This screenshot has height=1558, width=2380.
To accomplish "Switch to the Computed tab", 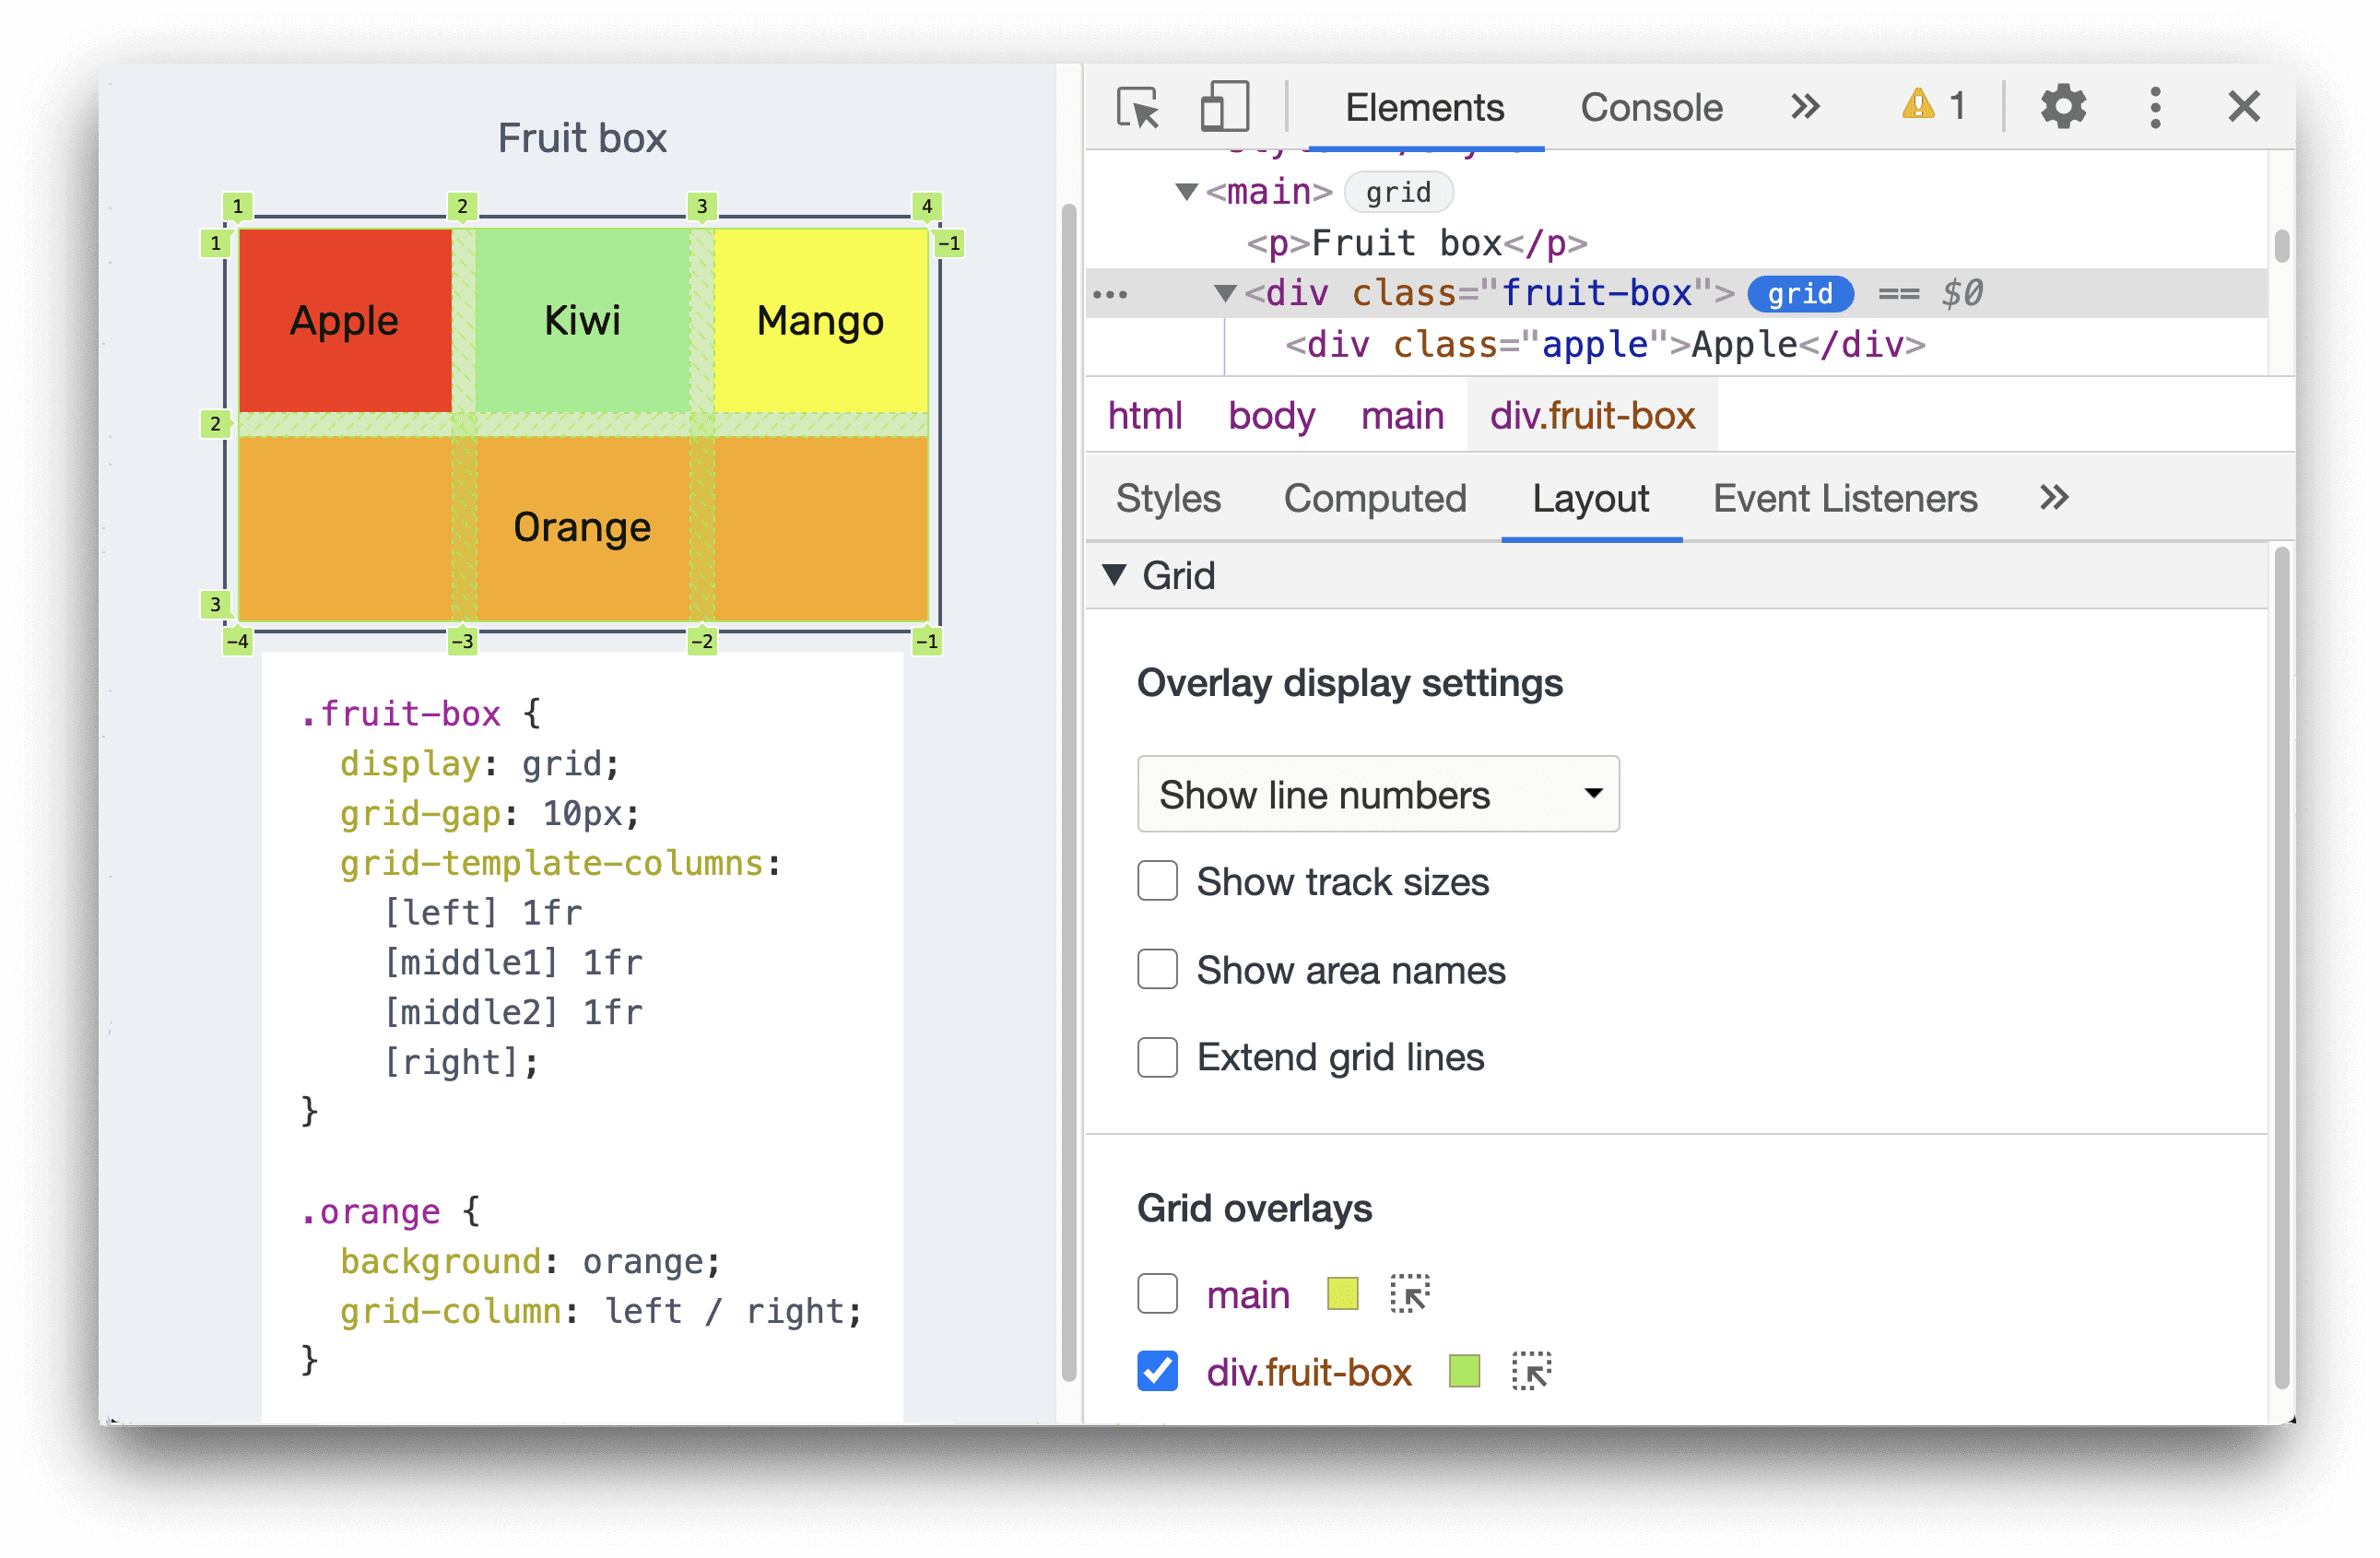I will tap(1373, 497).
